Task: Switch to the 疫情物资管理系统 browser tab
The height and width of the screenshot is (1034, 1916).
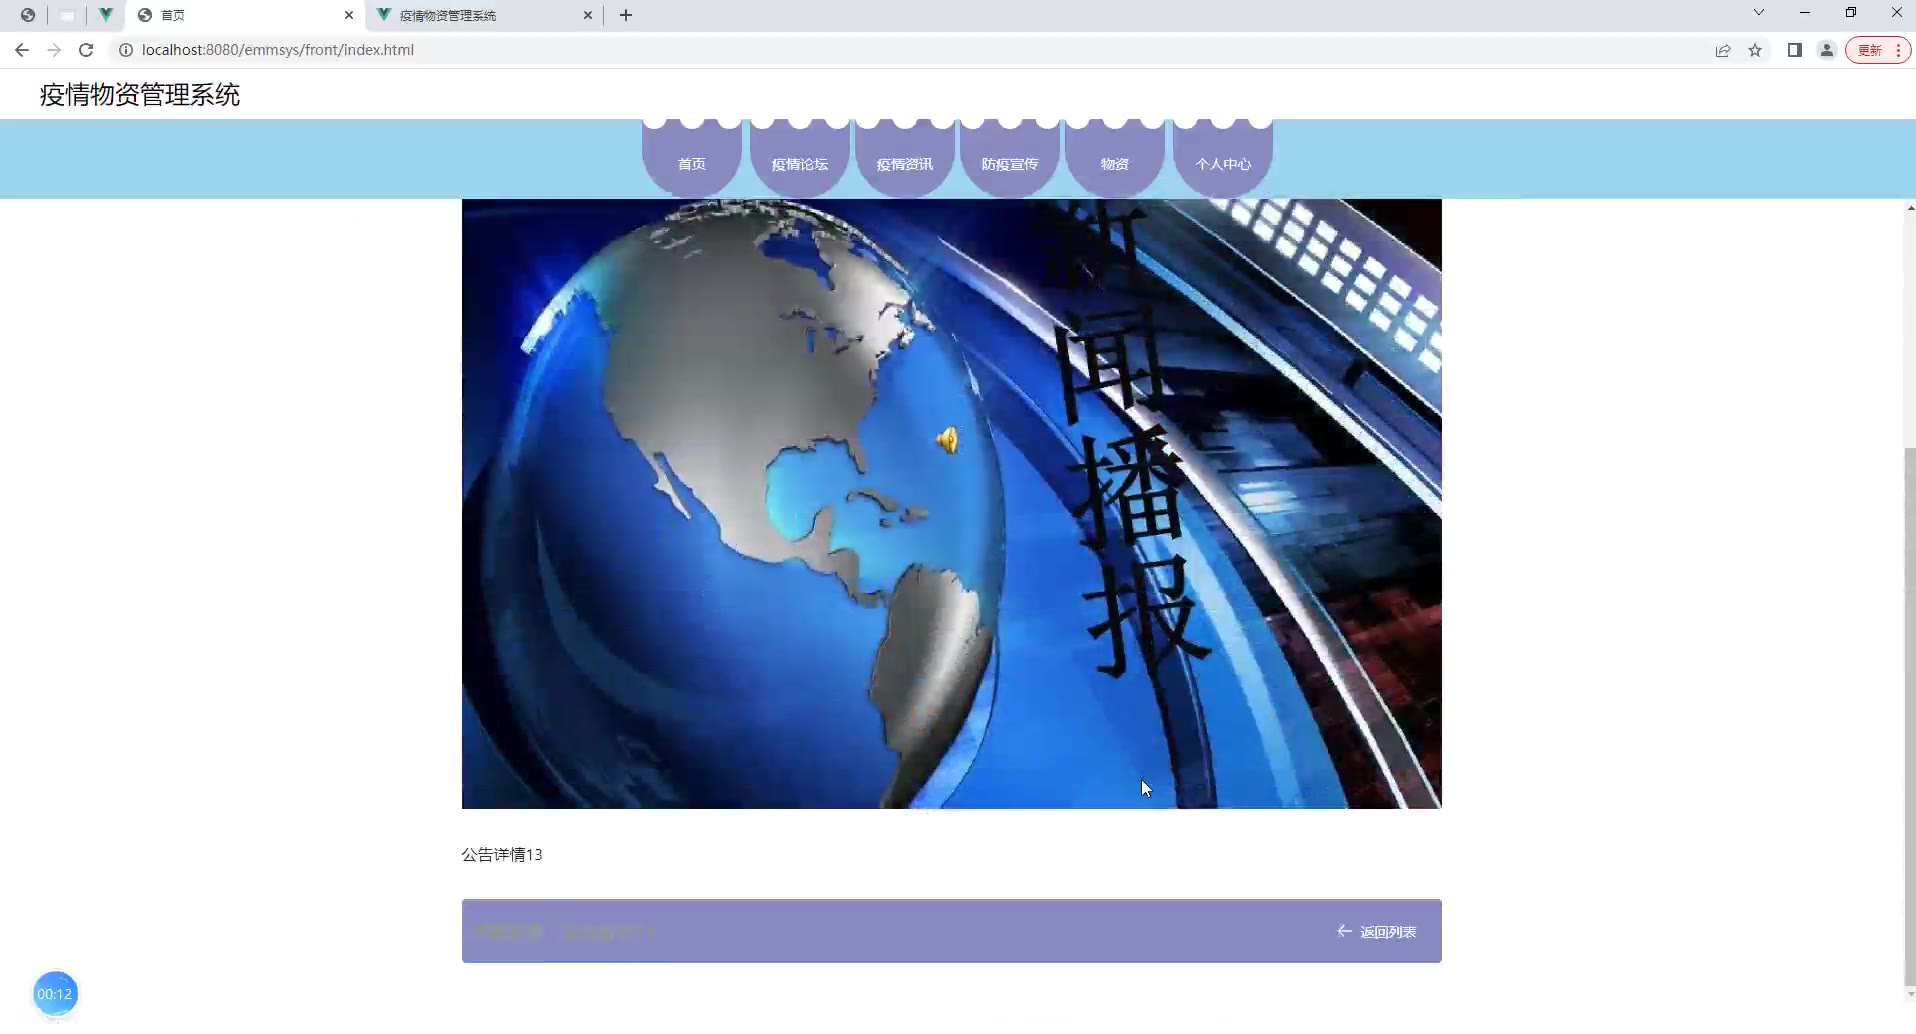Action: [x=485, y=15]
